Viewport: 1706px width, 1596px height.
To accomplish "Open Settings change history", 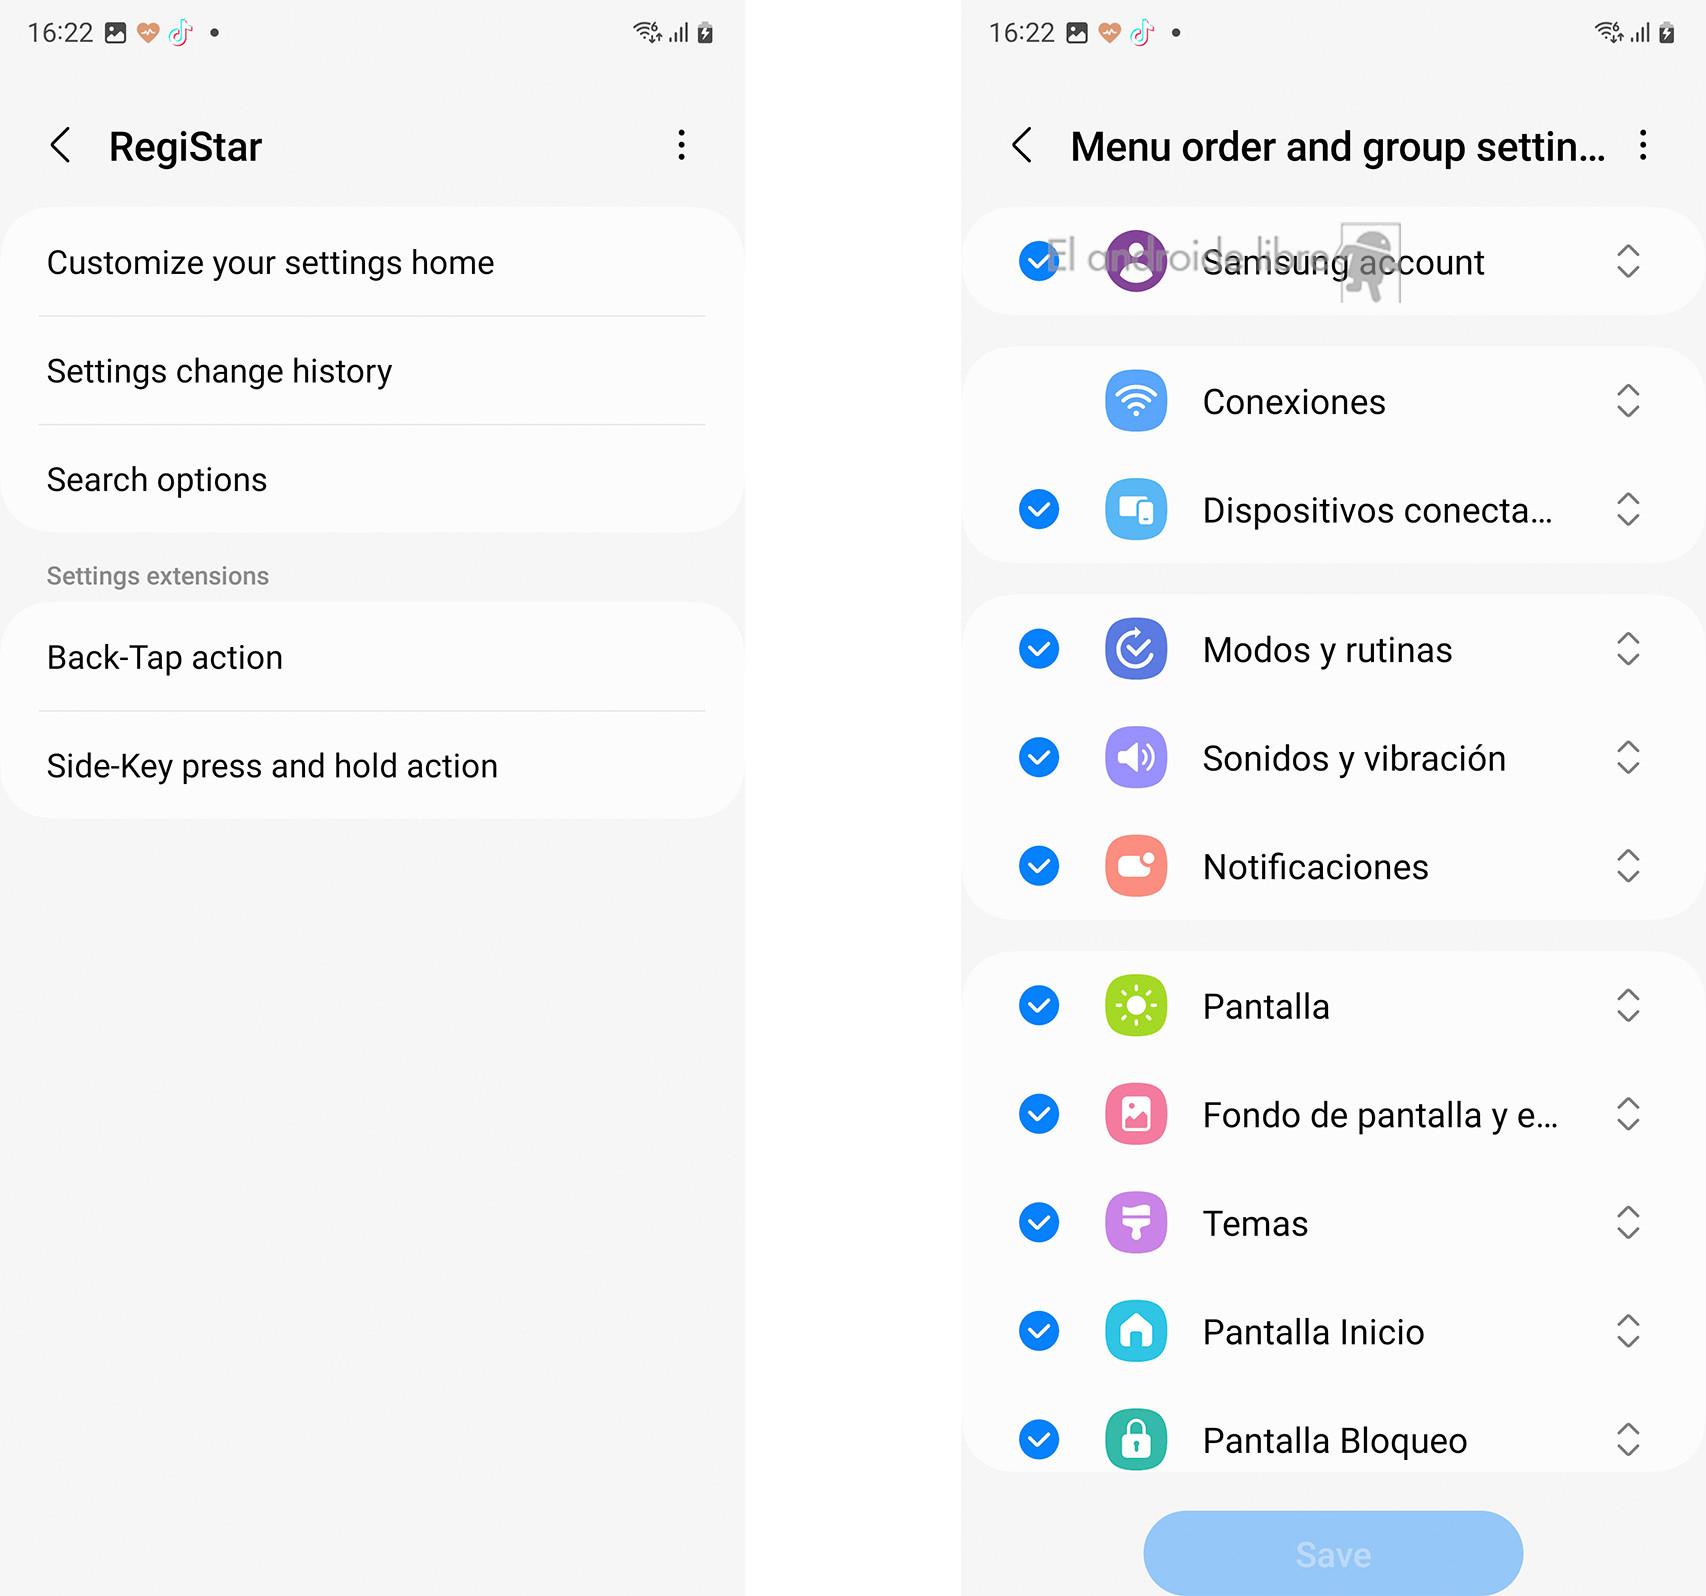I will pos(372,371).
